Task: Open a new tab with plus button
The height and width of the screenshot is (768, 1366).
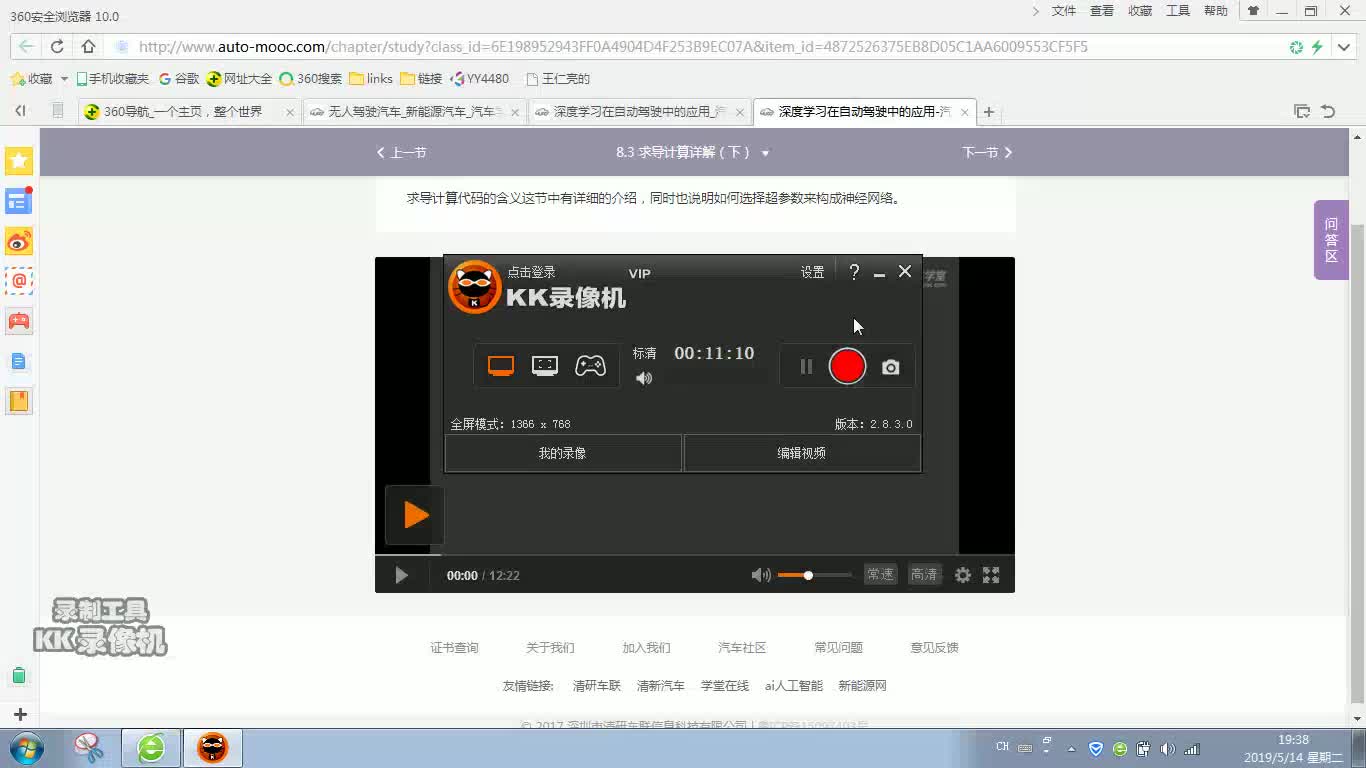Action: pos(989,112)
